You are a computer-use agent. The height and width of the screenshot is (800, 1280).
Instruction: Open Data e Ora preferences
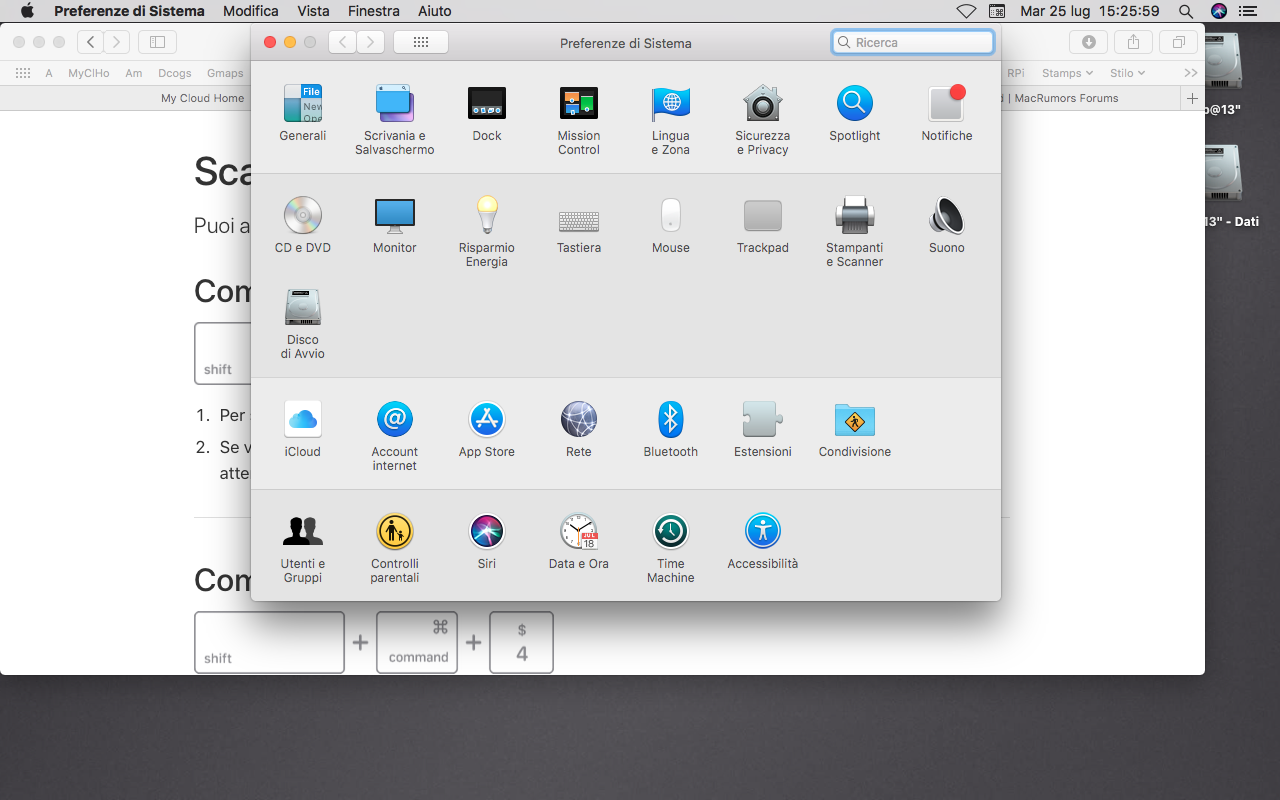tap(579, 541)
